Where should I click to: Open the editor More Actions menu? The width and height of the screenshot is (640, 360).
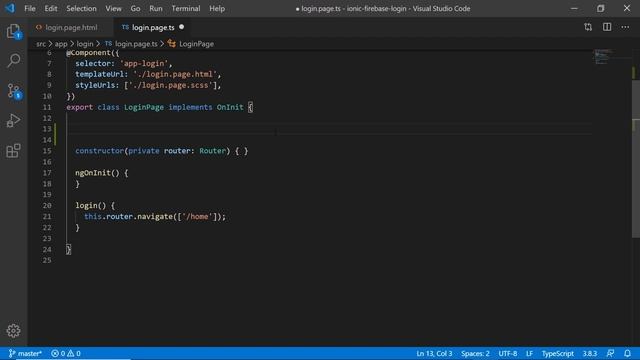[x=625, y=27]
